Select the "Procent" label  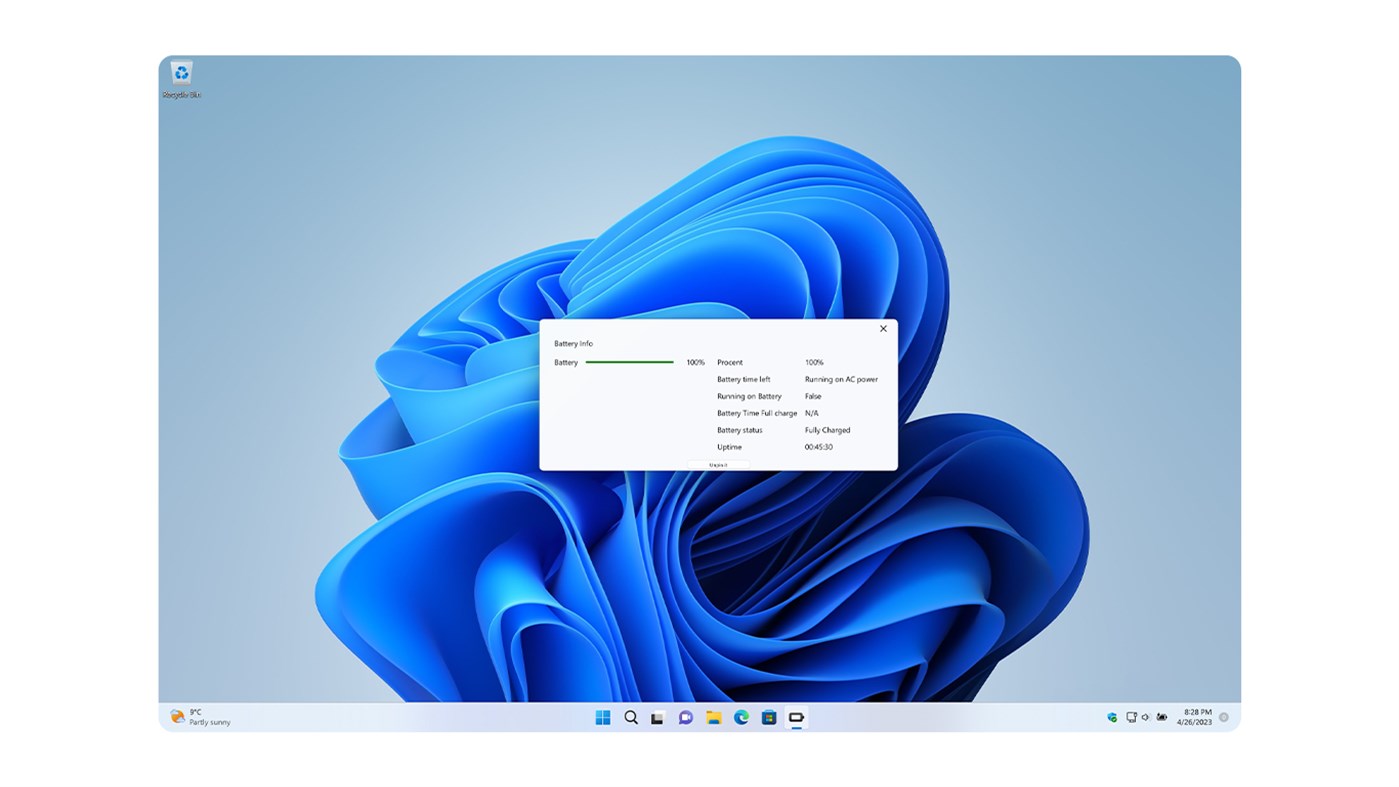click(730, 362)
